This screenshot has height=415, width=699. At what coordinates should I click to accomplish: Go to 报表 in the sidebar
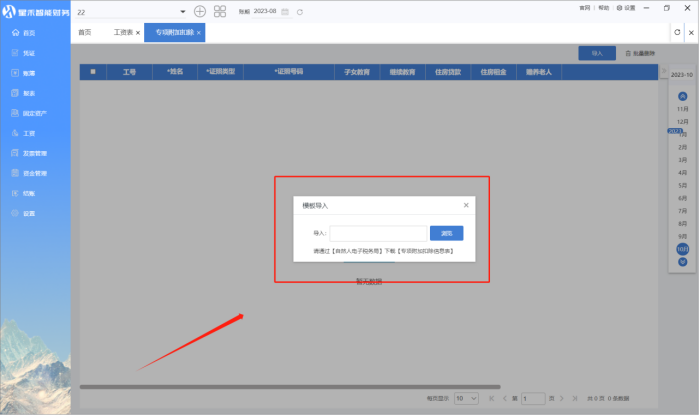28,93
